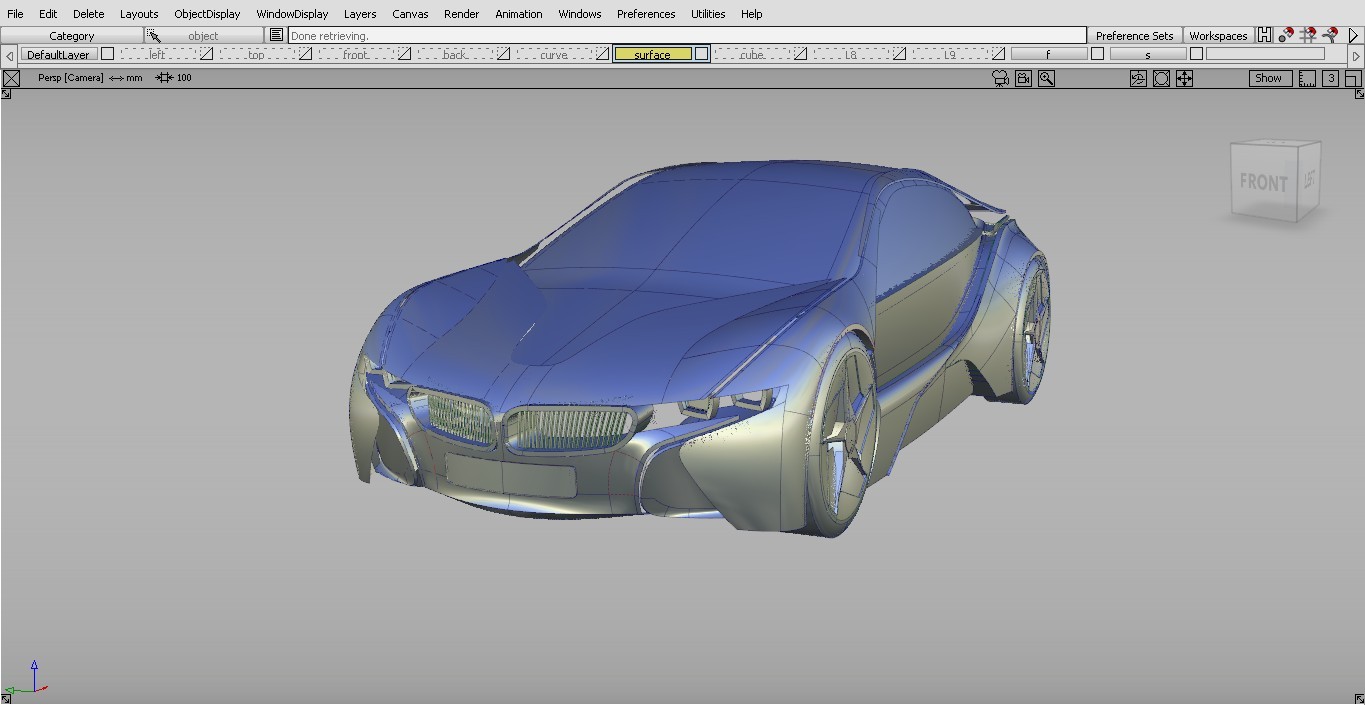This screenshot has height=705, width=1365.
Task: Open the Workspaces selector
Action: tap(1218, 35)
